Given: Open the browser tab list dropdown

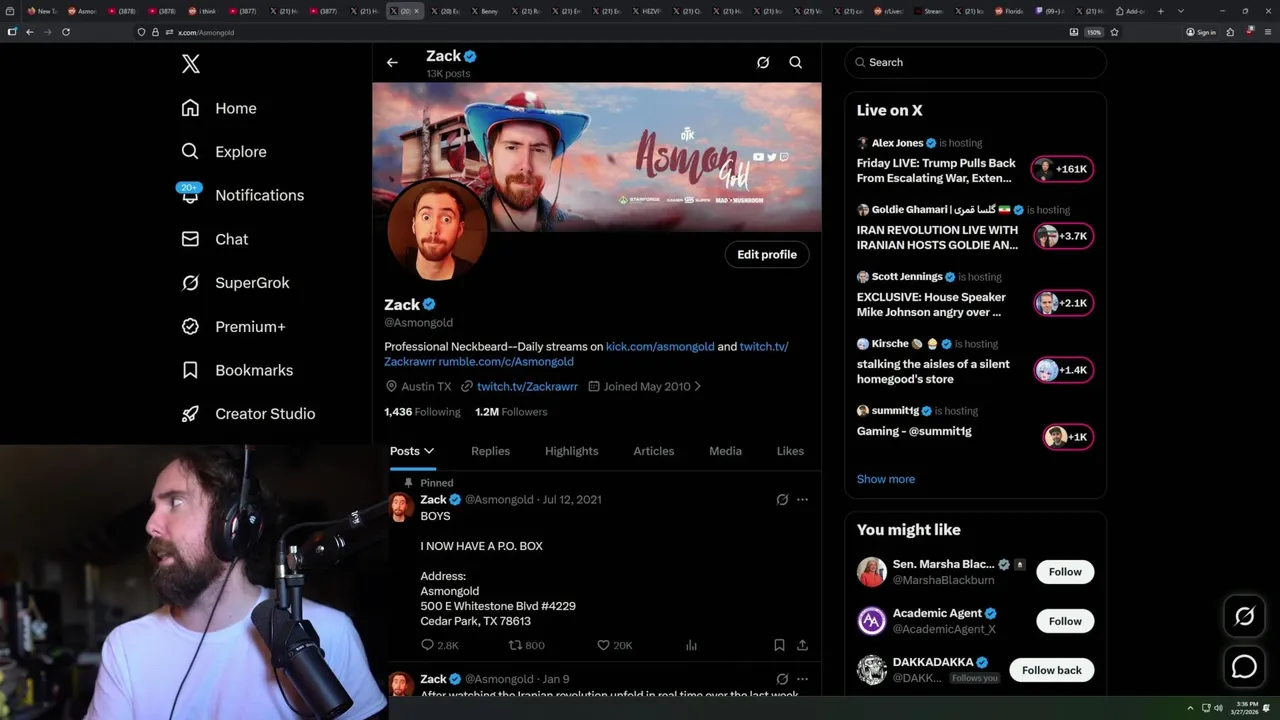Looking at the screenshot, I should [1181, 11].
